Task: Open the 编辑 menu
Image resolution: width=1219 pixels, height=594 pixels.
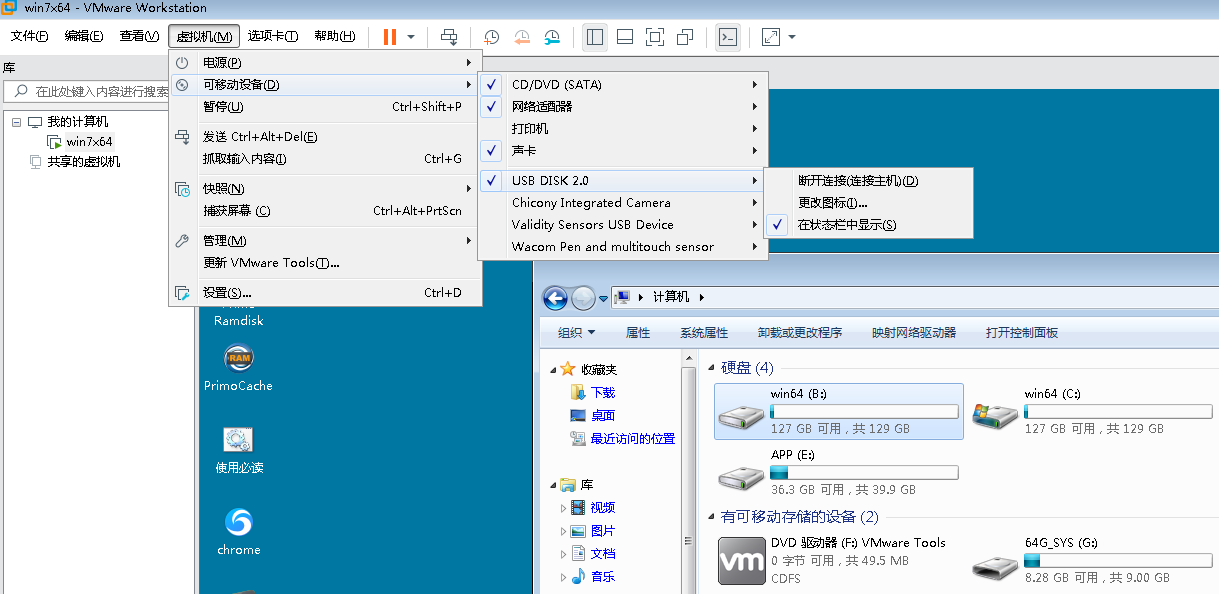Action: [84, 37]
